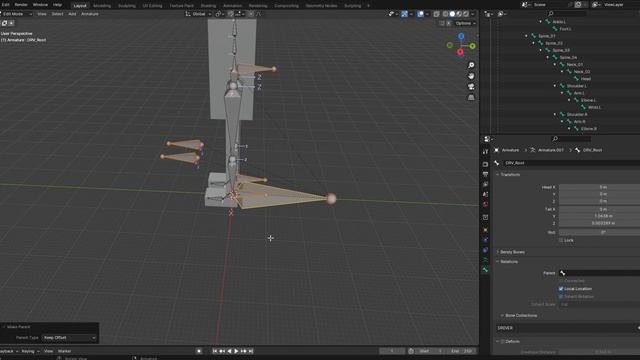Toggle viewport overlays button
The image size is (640, 360).
point(420,14)
